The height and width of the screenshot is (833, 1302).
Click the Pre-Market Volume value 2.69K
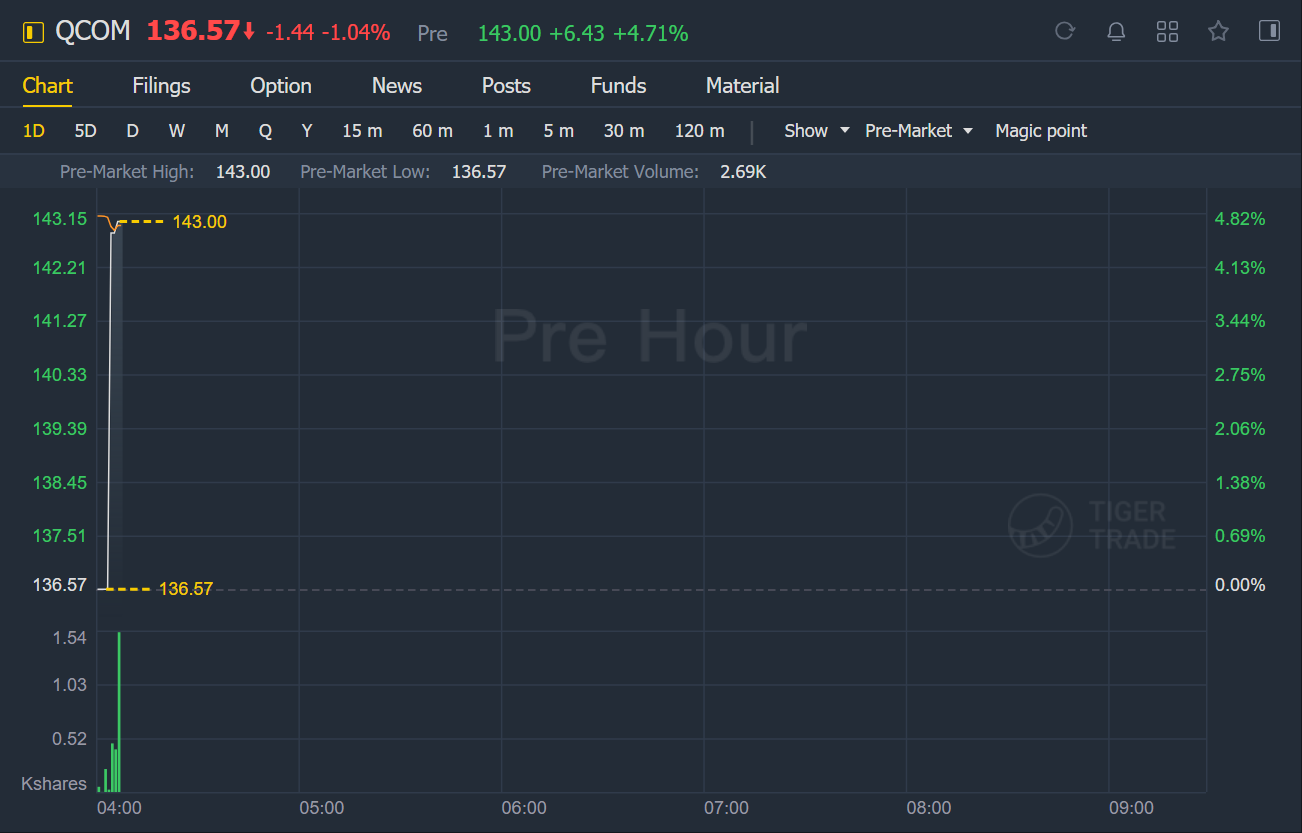[x=743, y=172]
